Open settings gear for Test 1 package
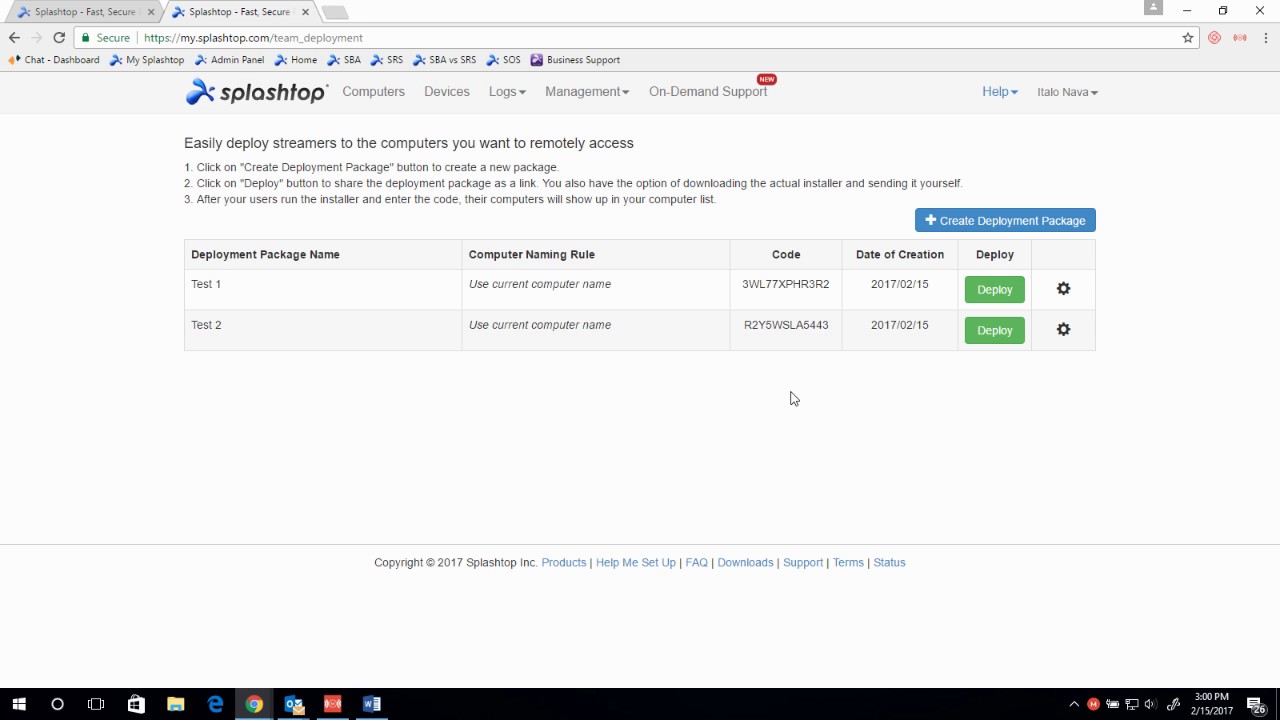Screen dimensions: 1280x720 pyautogui.click(x=1063, y=289)
